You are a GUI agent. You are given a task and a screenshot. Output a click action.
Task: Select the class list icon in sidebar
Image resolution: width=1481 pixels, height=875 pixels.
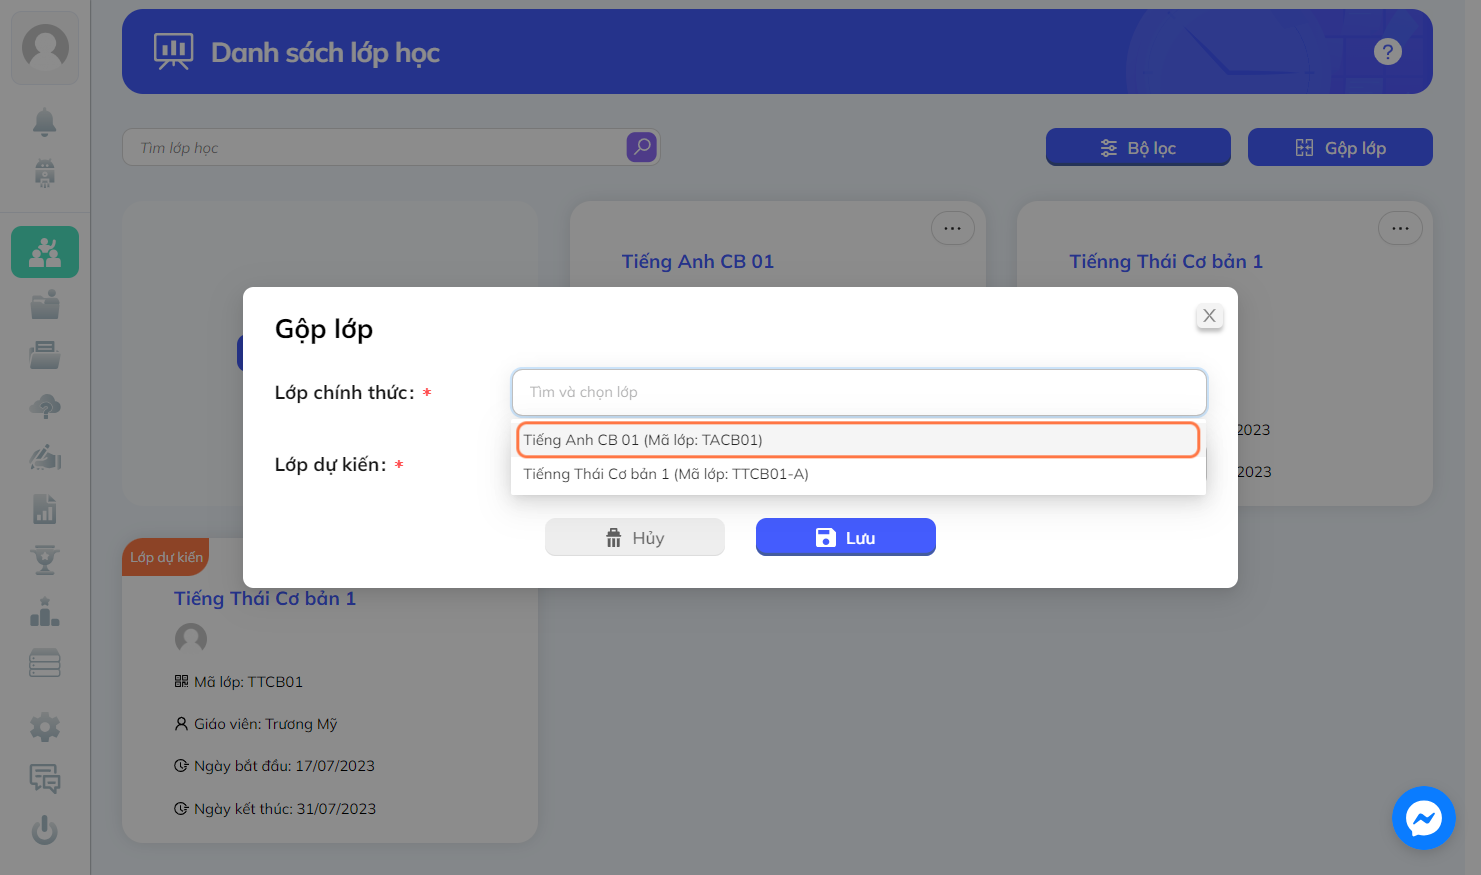pyautogui.click(x=45, y=252)
